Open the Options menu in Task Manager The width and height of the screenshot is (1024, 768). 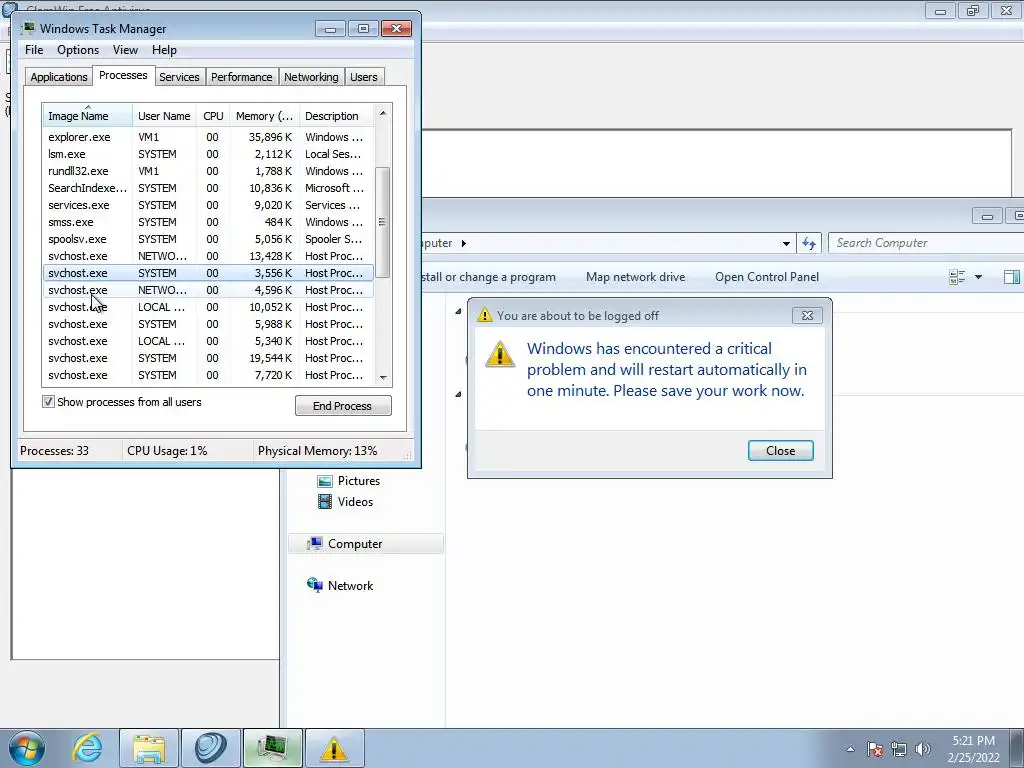point(78,50)
